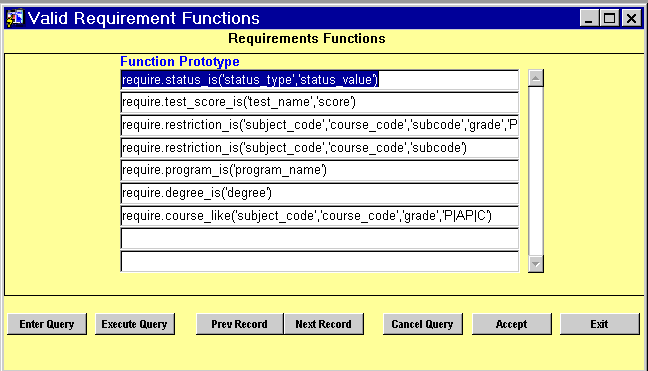The height and width of the screenshot is (371, 648).
Task: Minimize the Valid Requirement Functions window
Action: coord(589,18)
